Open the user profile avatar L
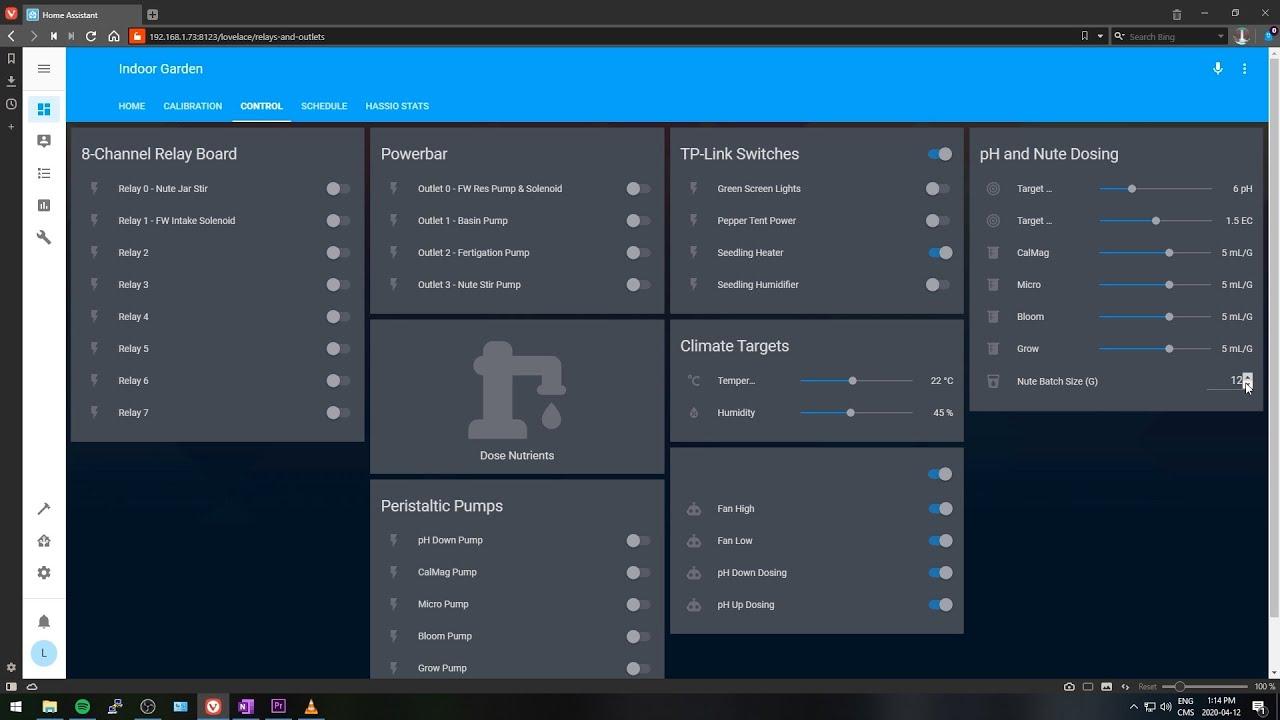 (44, 653)
